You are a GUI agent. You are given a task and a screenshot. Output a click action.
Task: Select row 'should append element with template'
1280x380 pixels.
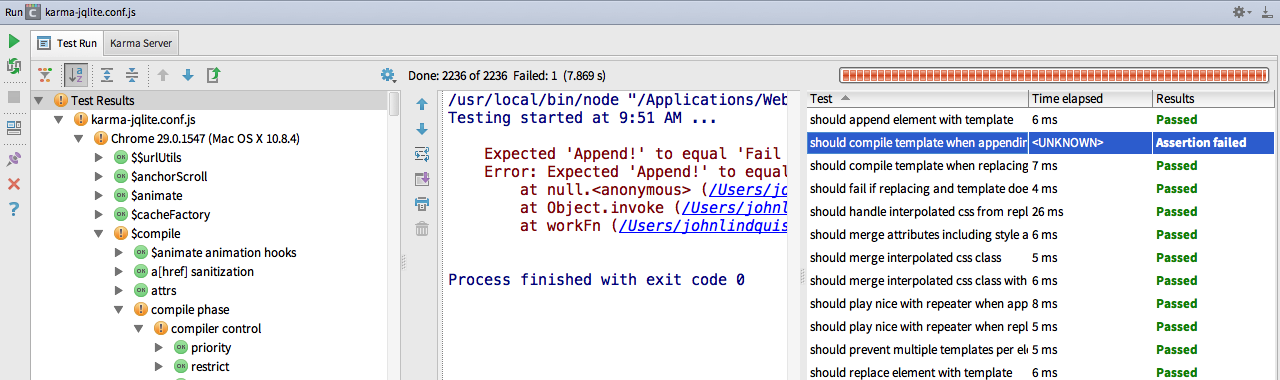coord(1040,119)
